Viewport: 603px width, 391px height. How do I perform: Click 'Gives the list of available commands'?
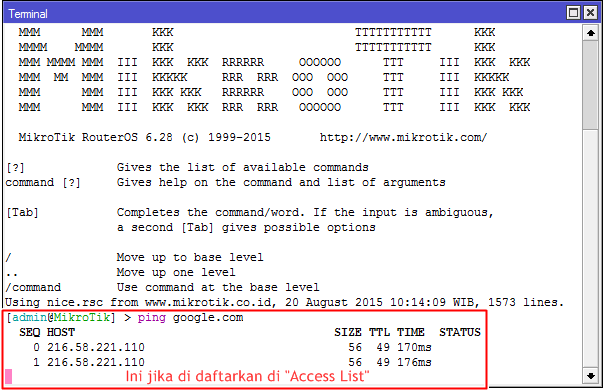point(243,167)
